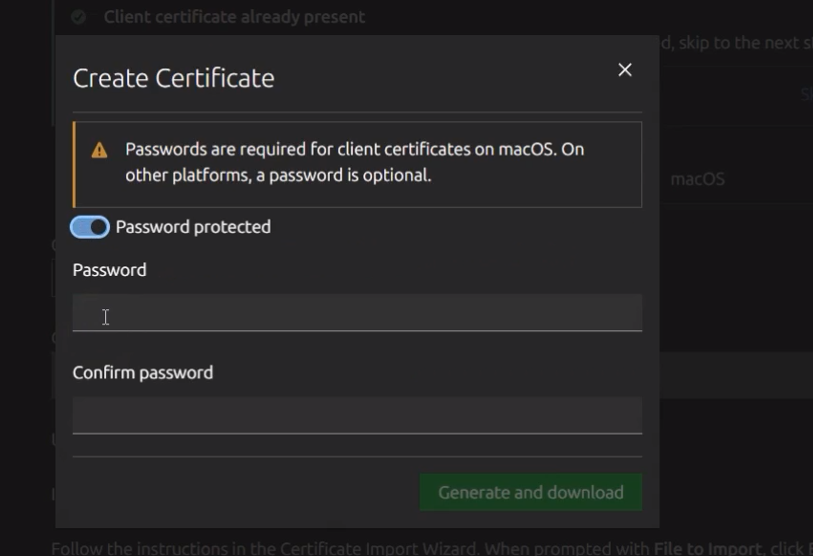Click the macOS password requirement warning text
The image size is (813, 556).
[354, 162]
